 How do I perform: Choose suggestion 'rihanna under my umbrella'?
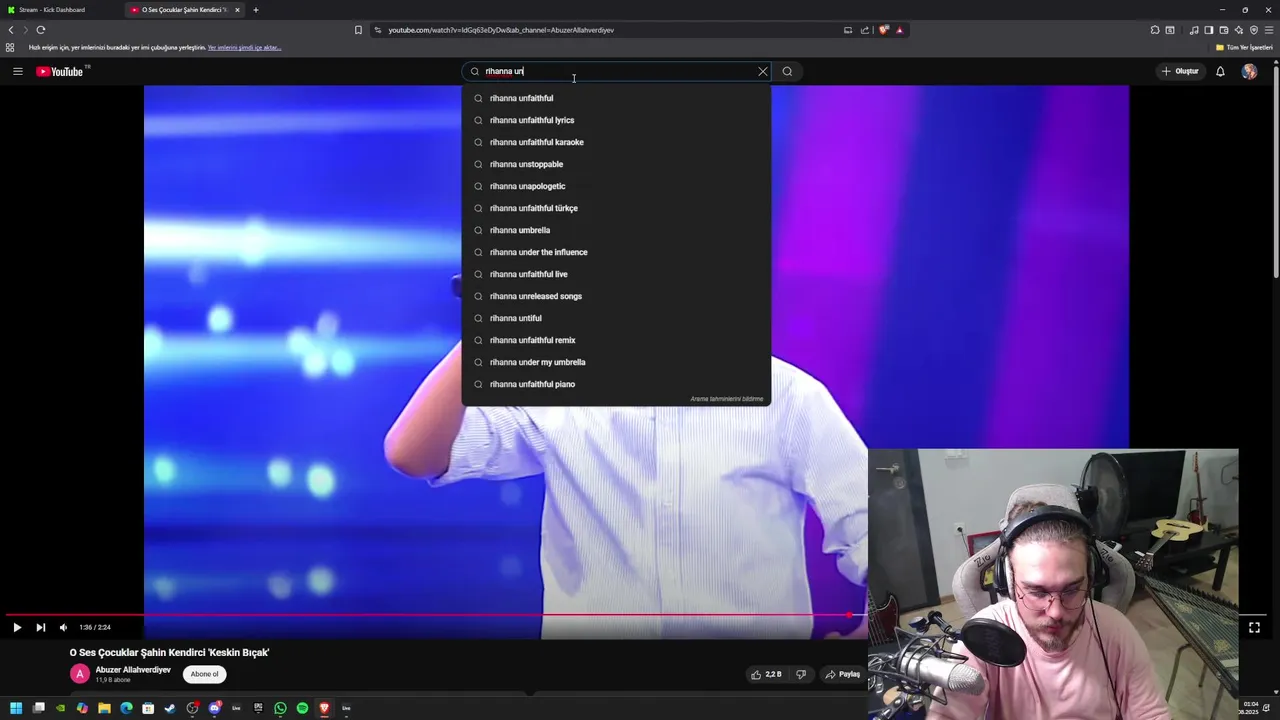(x=616, y=362)
